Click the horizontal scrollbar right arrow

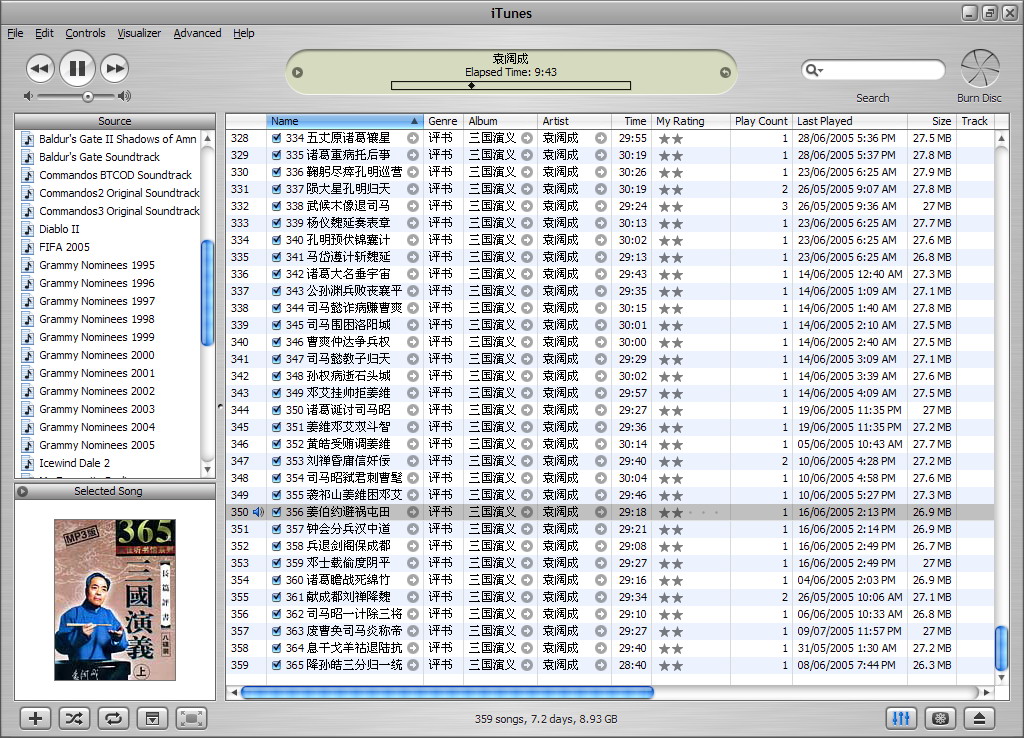point(986,692)
